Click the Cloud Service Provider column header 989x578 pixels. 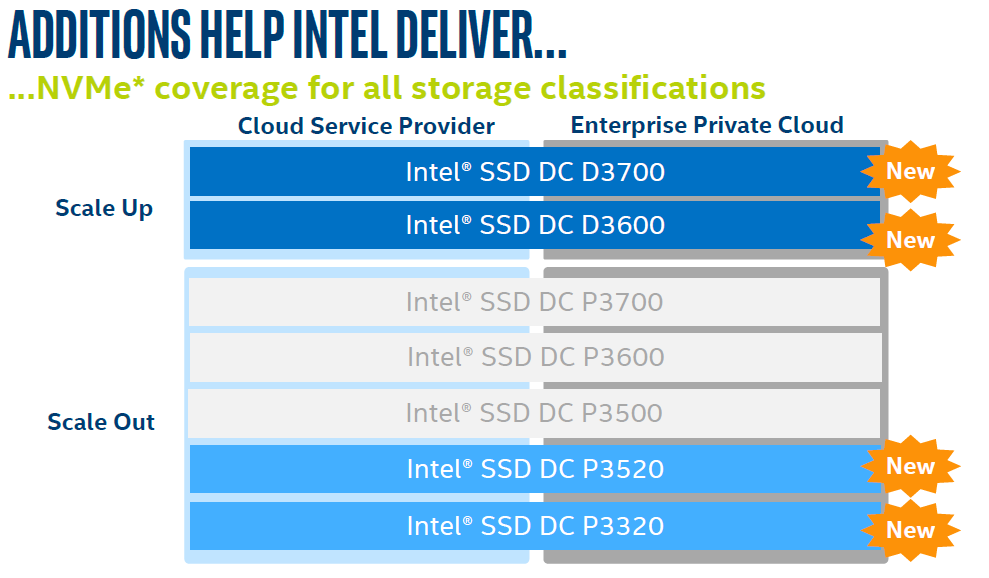pyautogui.click(x=366, y=126)
